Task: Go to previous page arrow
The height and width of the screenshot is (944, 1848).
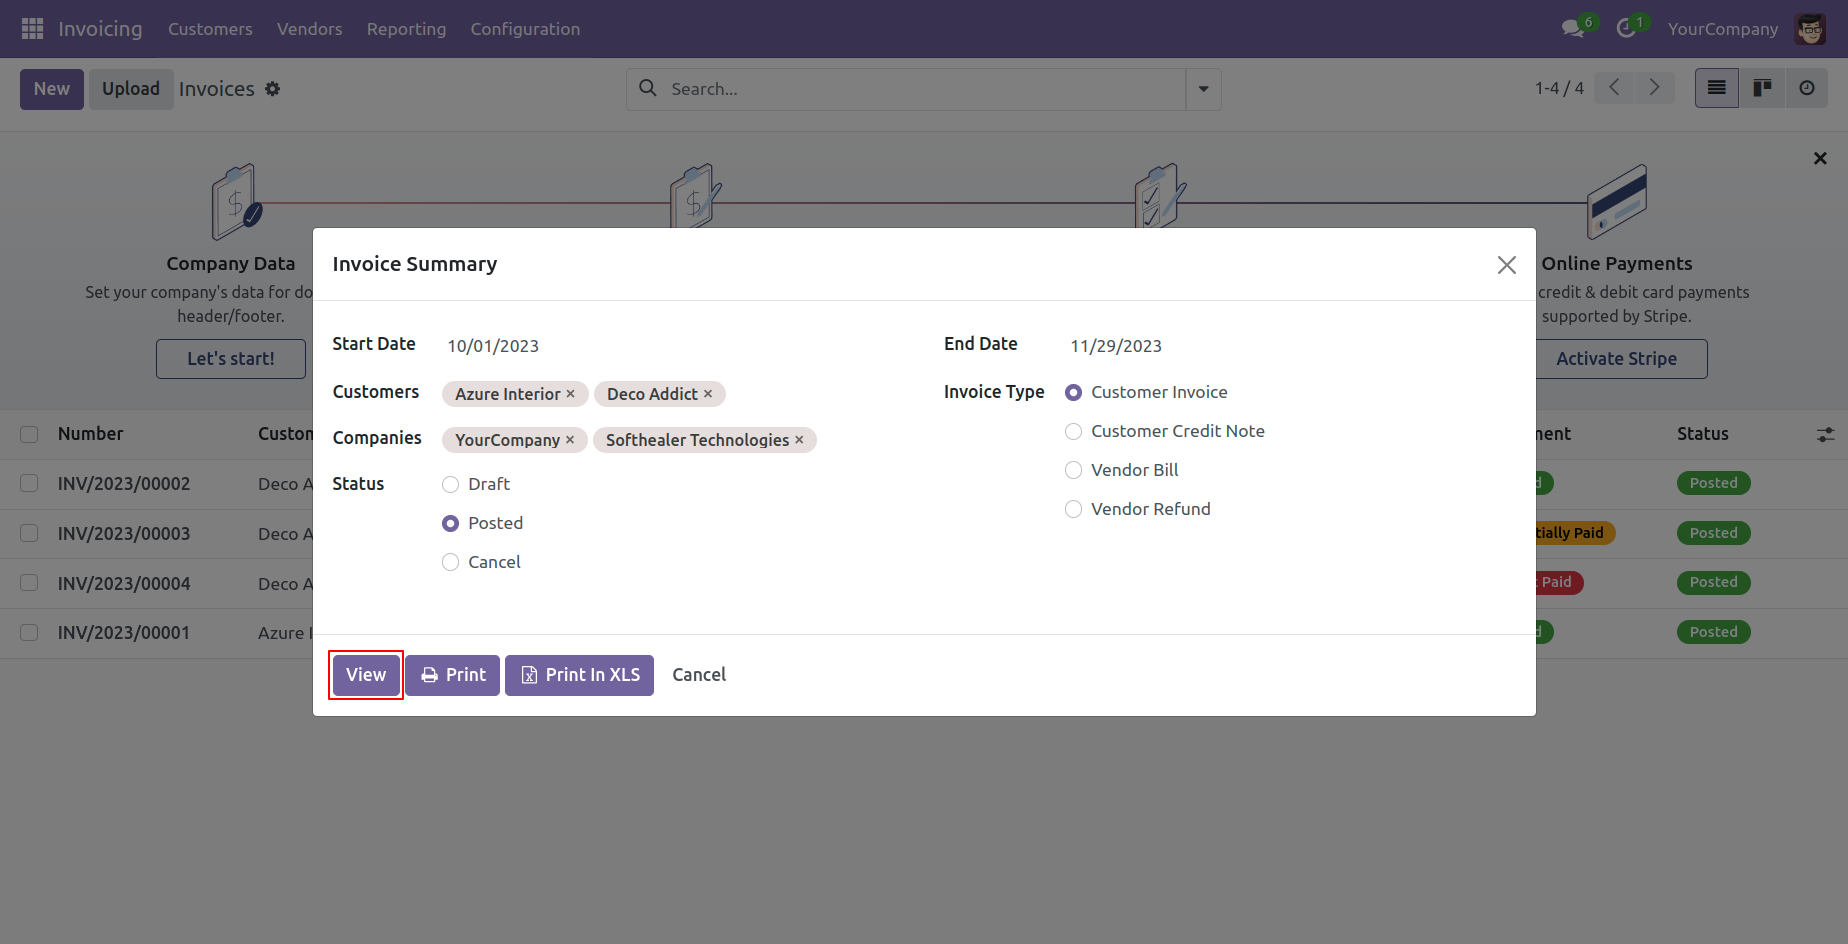Action: [x=1614, y=88]
